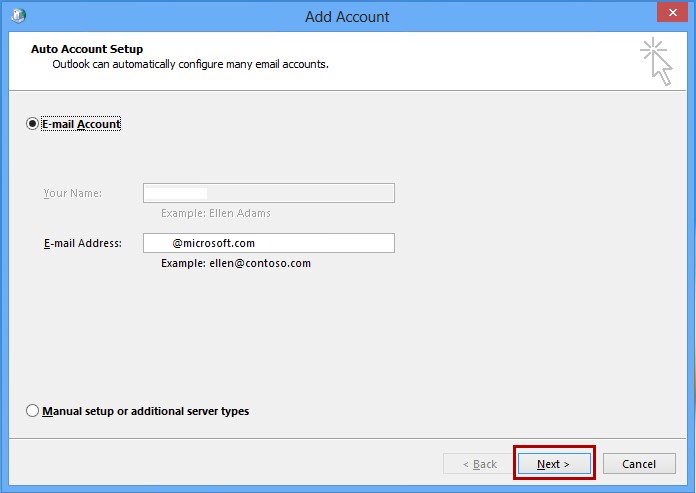Click the 'Outlook can automatically configure' description
Viewport: 696px width, 493px height.
pyautogui.click(x=190, y=64)
